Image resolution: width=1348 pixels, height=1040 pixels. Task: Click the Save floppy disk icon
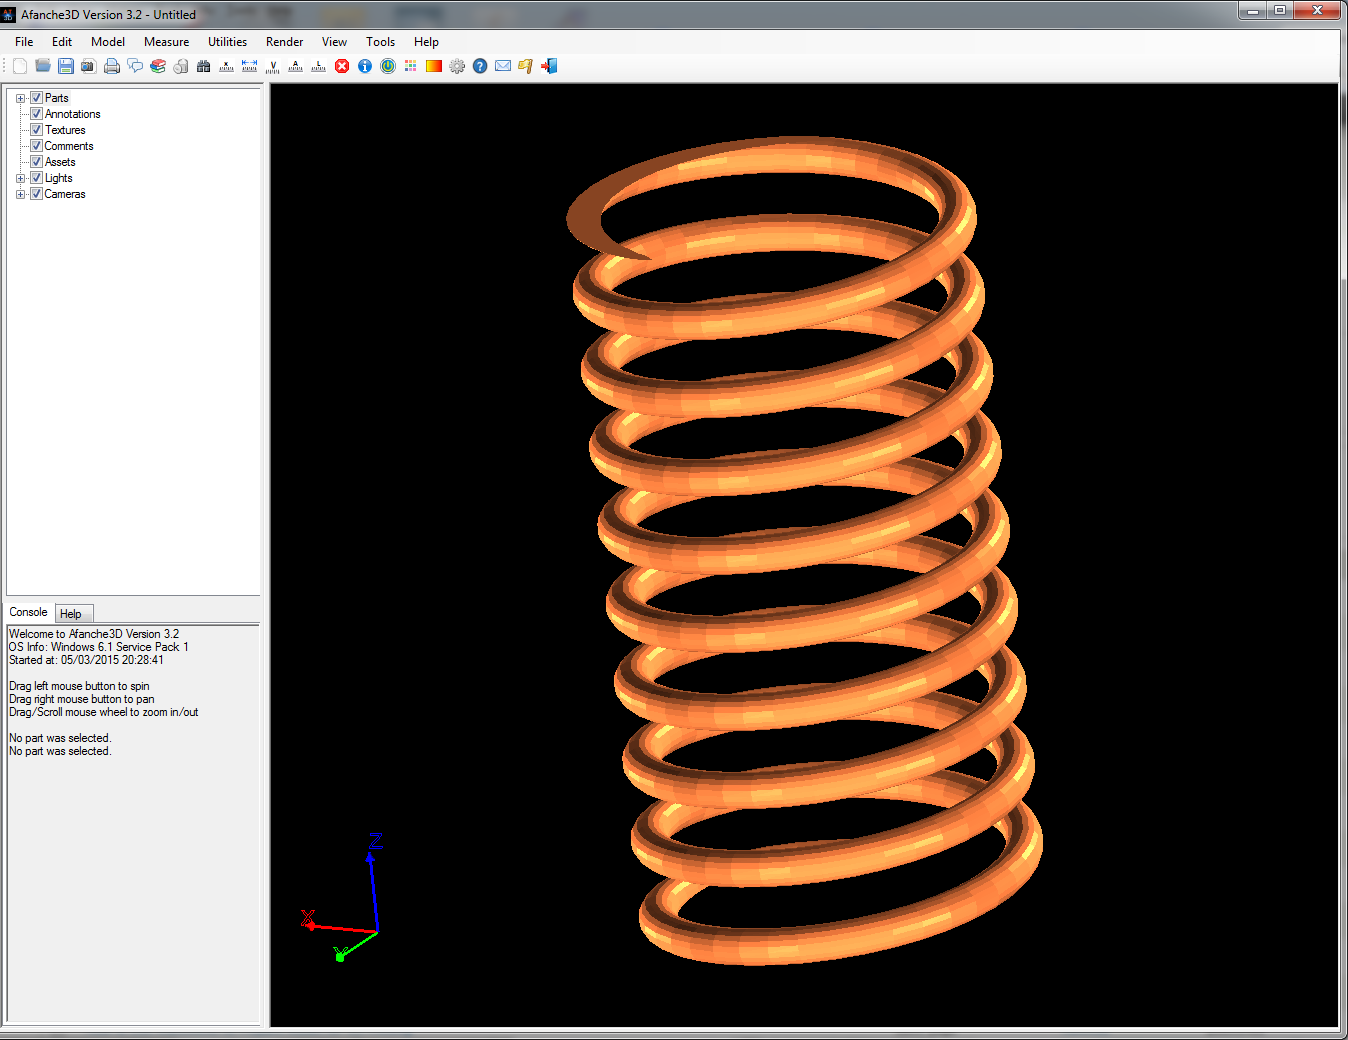[x=66, y=66]
